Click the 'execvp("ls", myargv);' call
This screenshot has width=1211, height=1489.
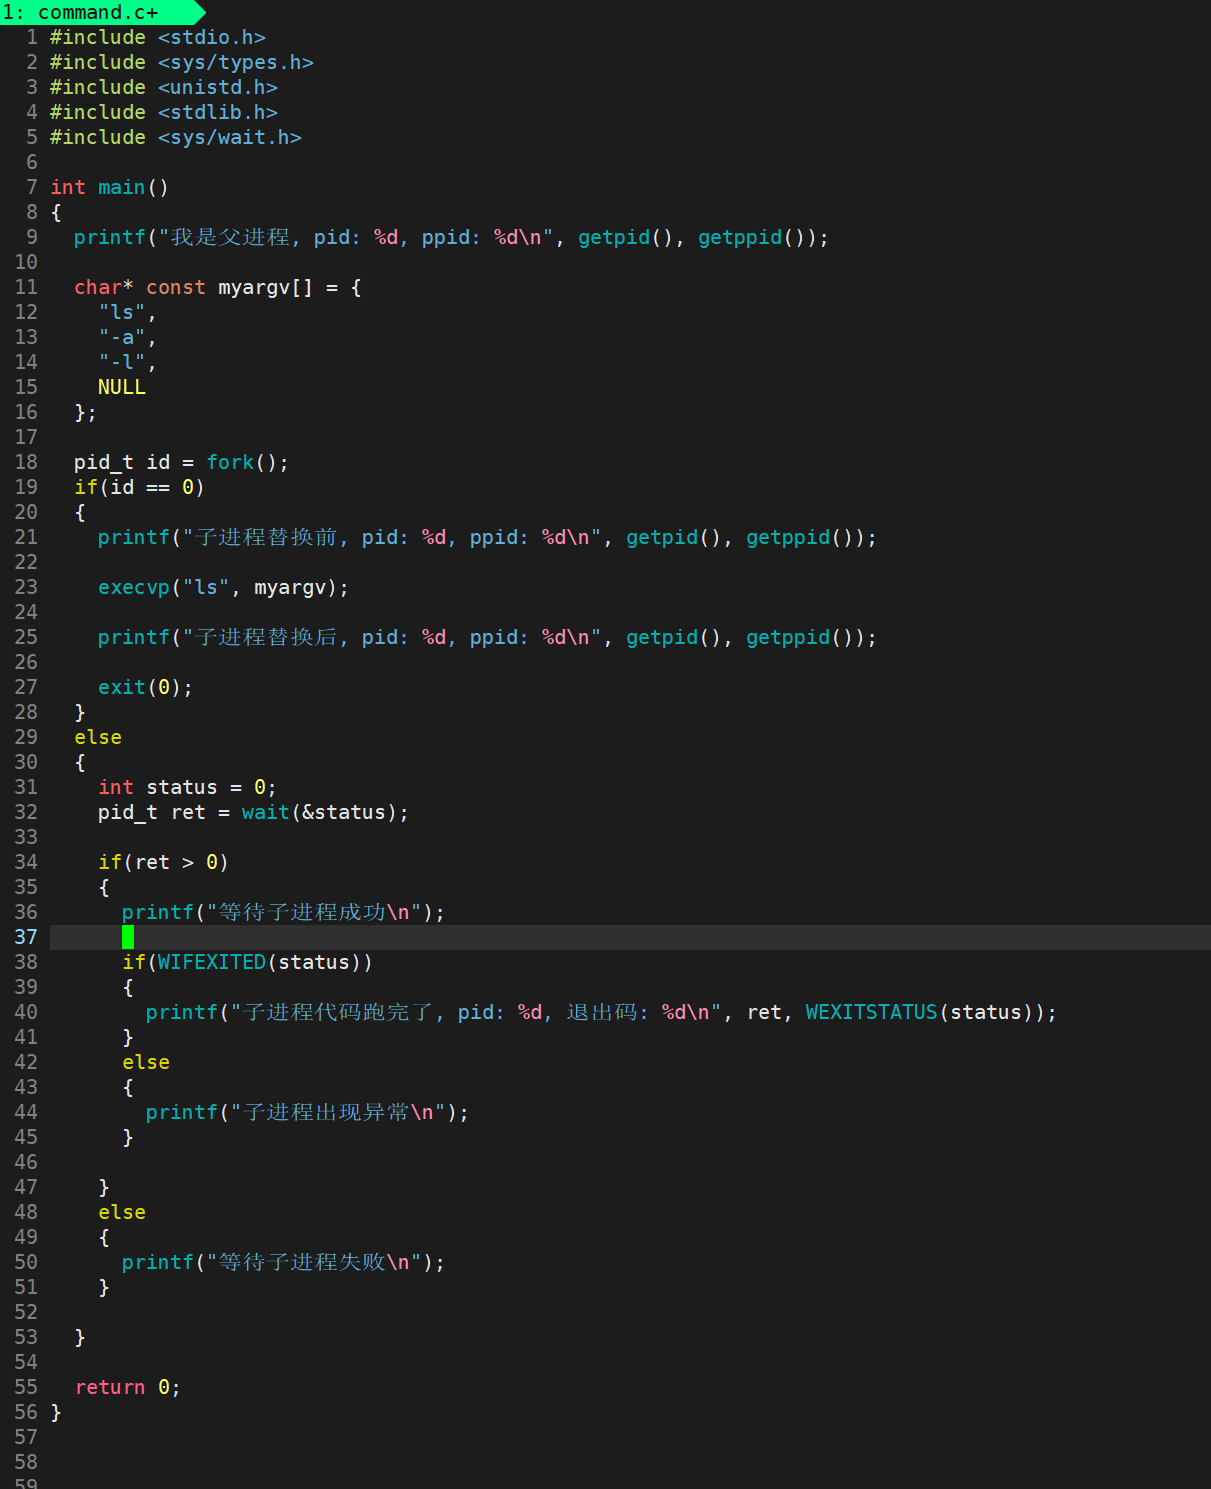[x=224, y=587]
